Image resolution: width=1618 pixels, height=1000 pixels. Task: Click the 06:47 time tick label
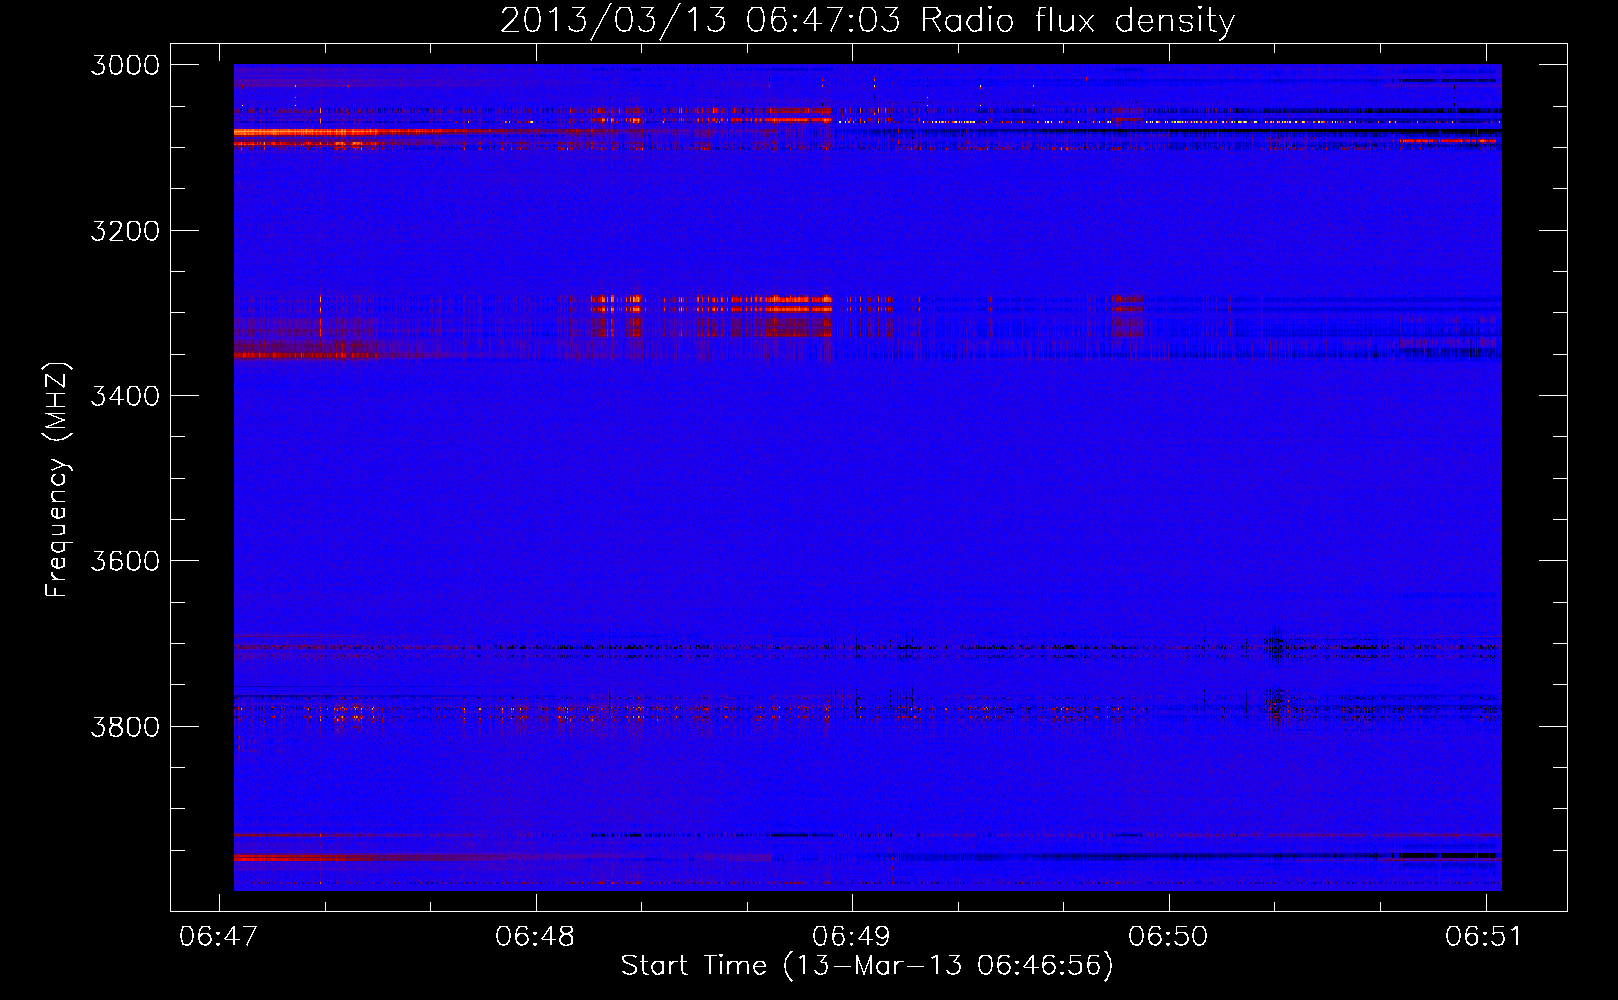point(218,936)
